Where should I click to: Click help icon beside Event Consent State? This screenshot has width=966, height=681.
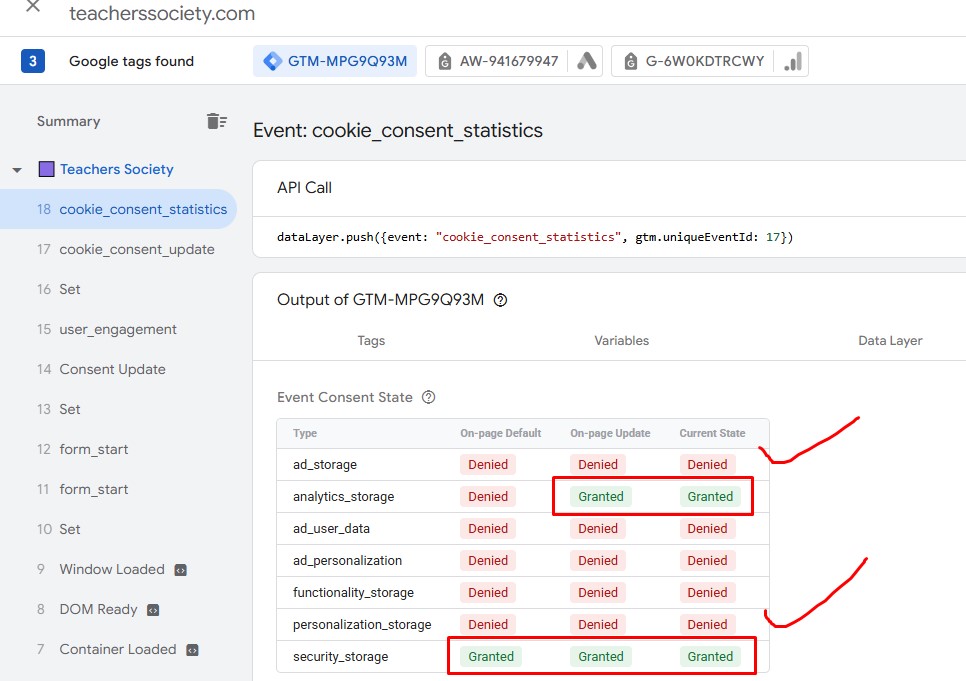point(429,397)
